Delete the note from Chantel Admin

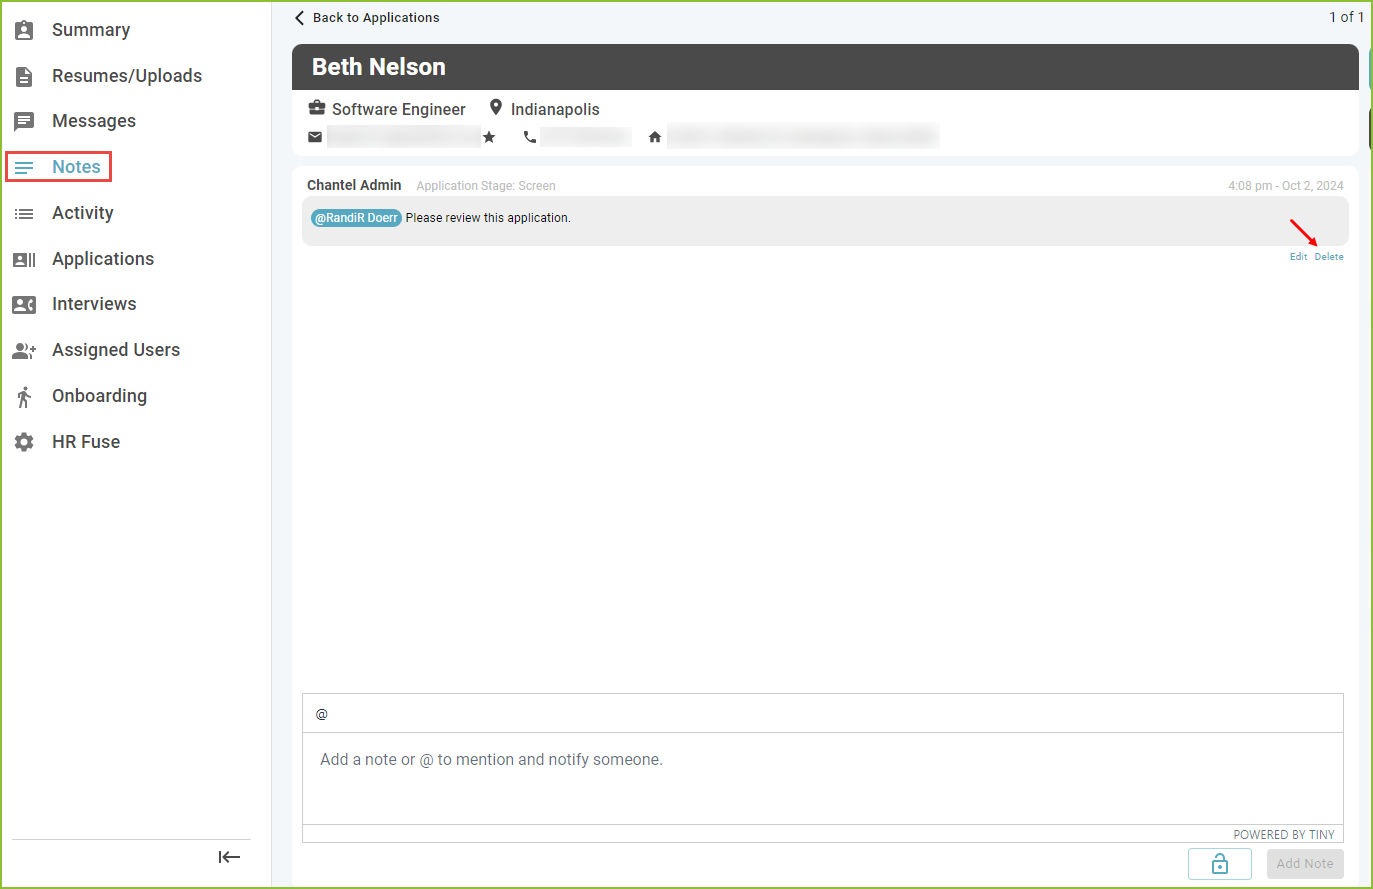click(1329, 257)
